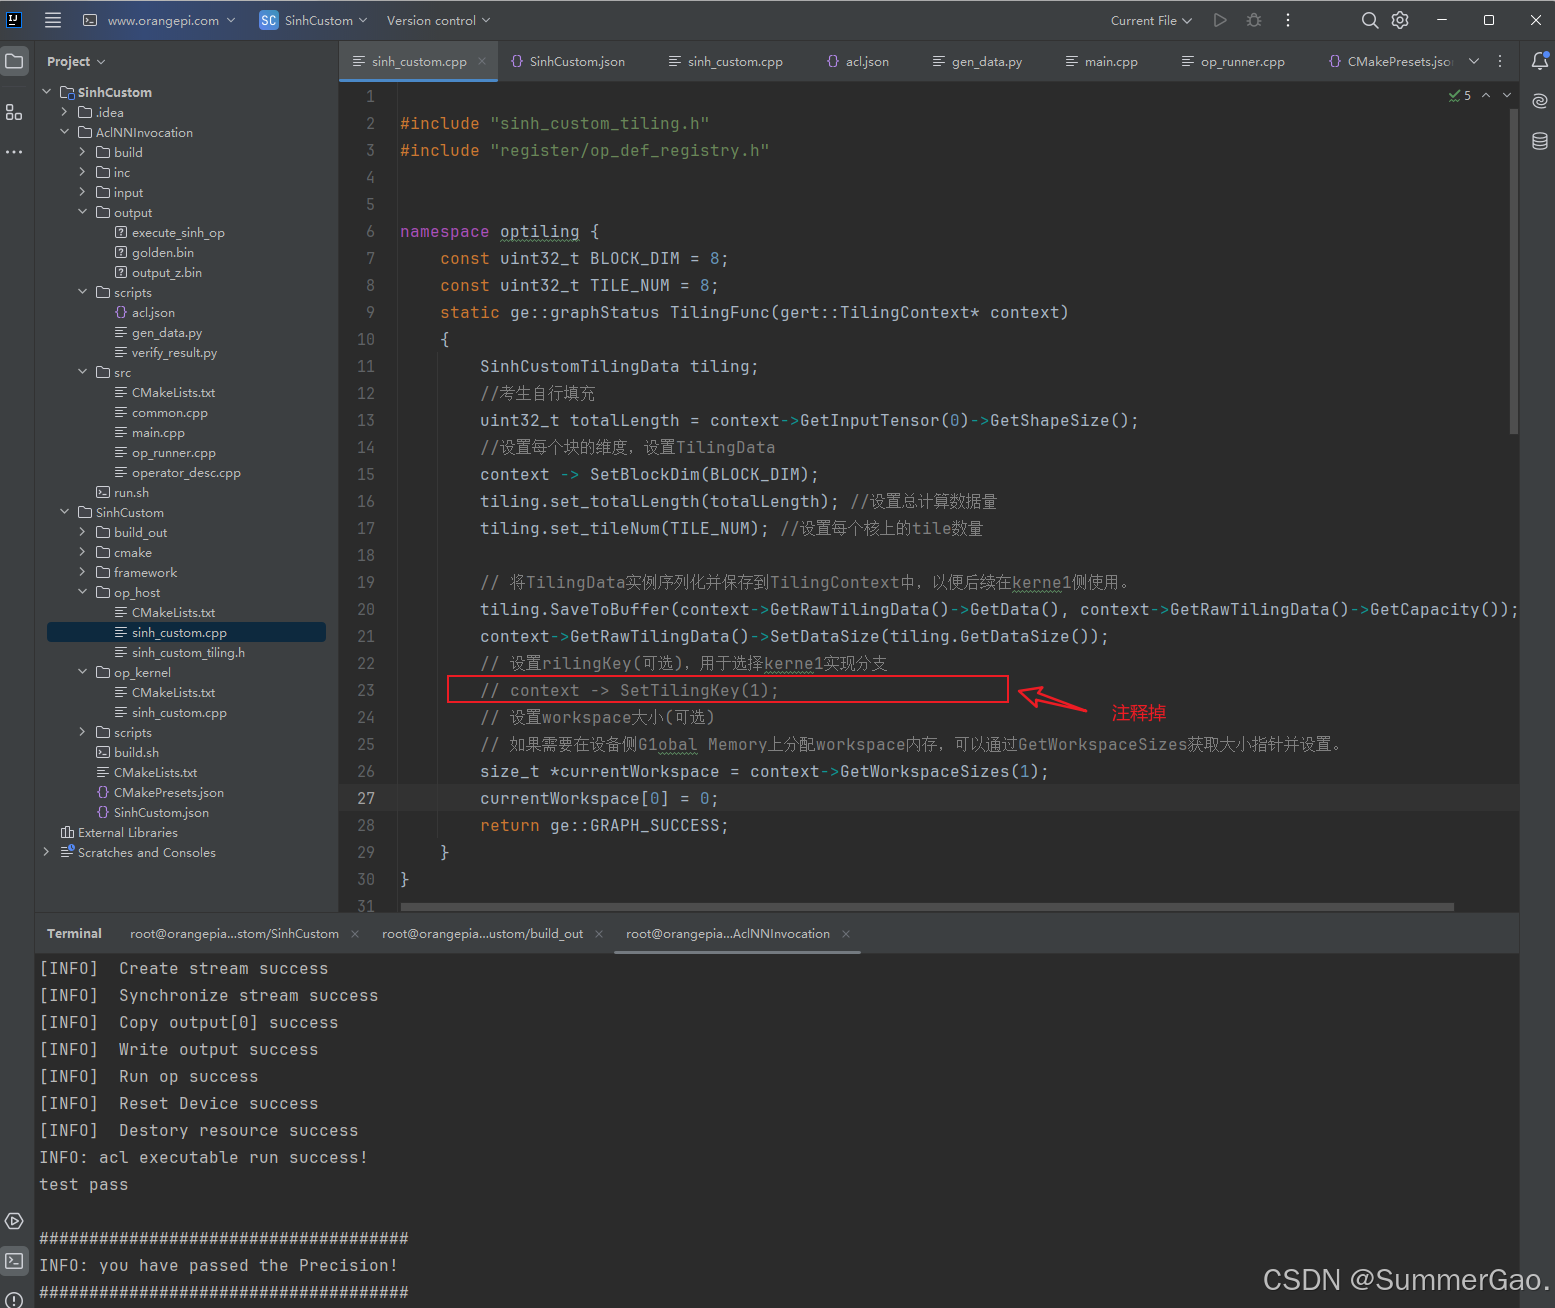Screen dimensions: 1555x1308
Task: Expand the build_out folder
Action: point(83,532)
